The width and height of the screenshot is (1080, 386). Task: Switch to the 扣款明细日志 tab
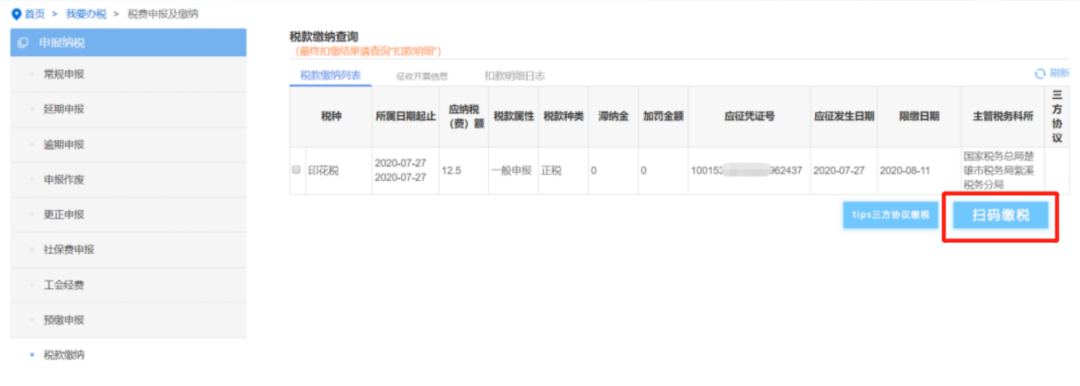pos(515,76)
